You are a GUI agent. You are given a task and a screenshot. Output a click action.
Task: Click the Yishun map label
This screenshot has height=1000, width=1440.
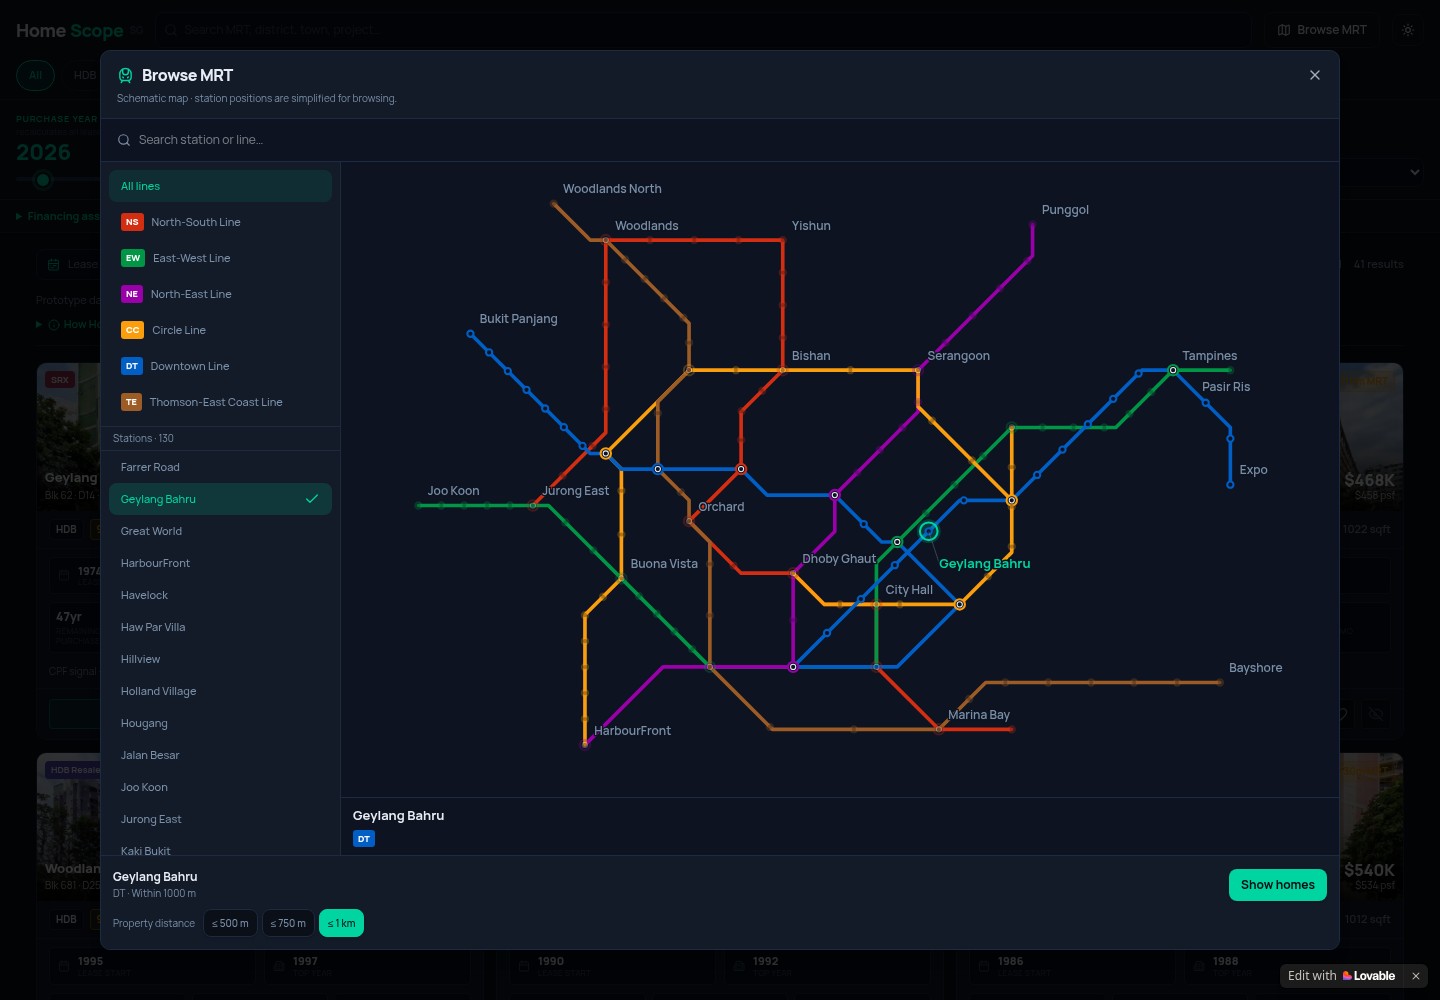click(x=811, y=226)
